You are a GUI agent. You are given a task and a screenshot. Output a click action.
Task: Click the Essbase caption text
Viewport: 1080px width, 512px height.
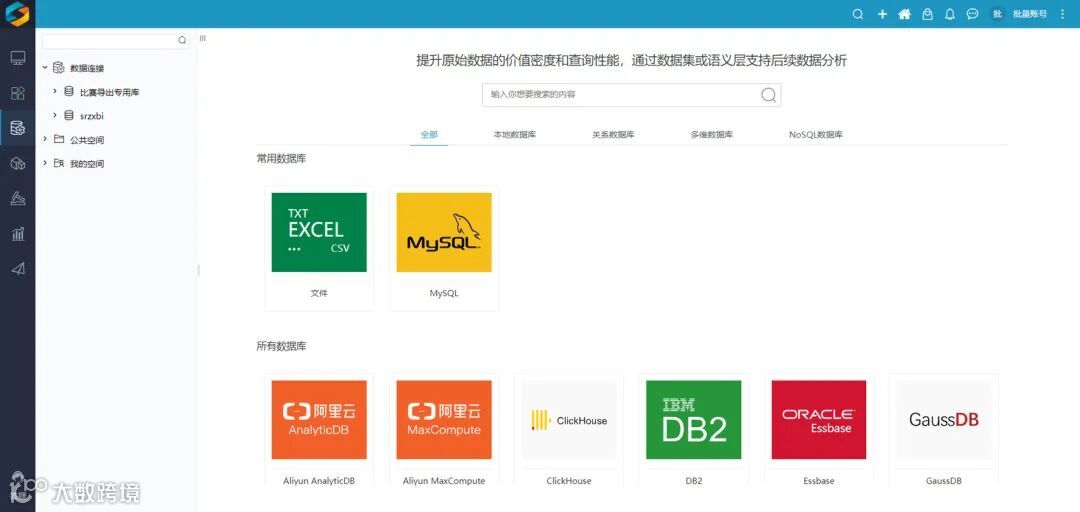818,481
